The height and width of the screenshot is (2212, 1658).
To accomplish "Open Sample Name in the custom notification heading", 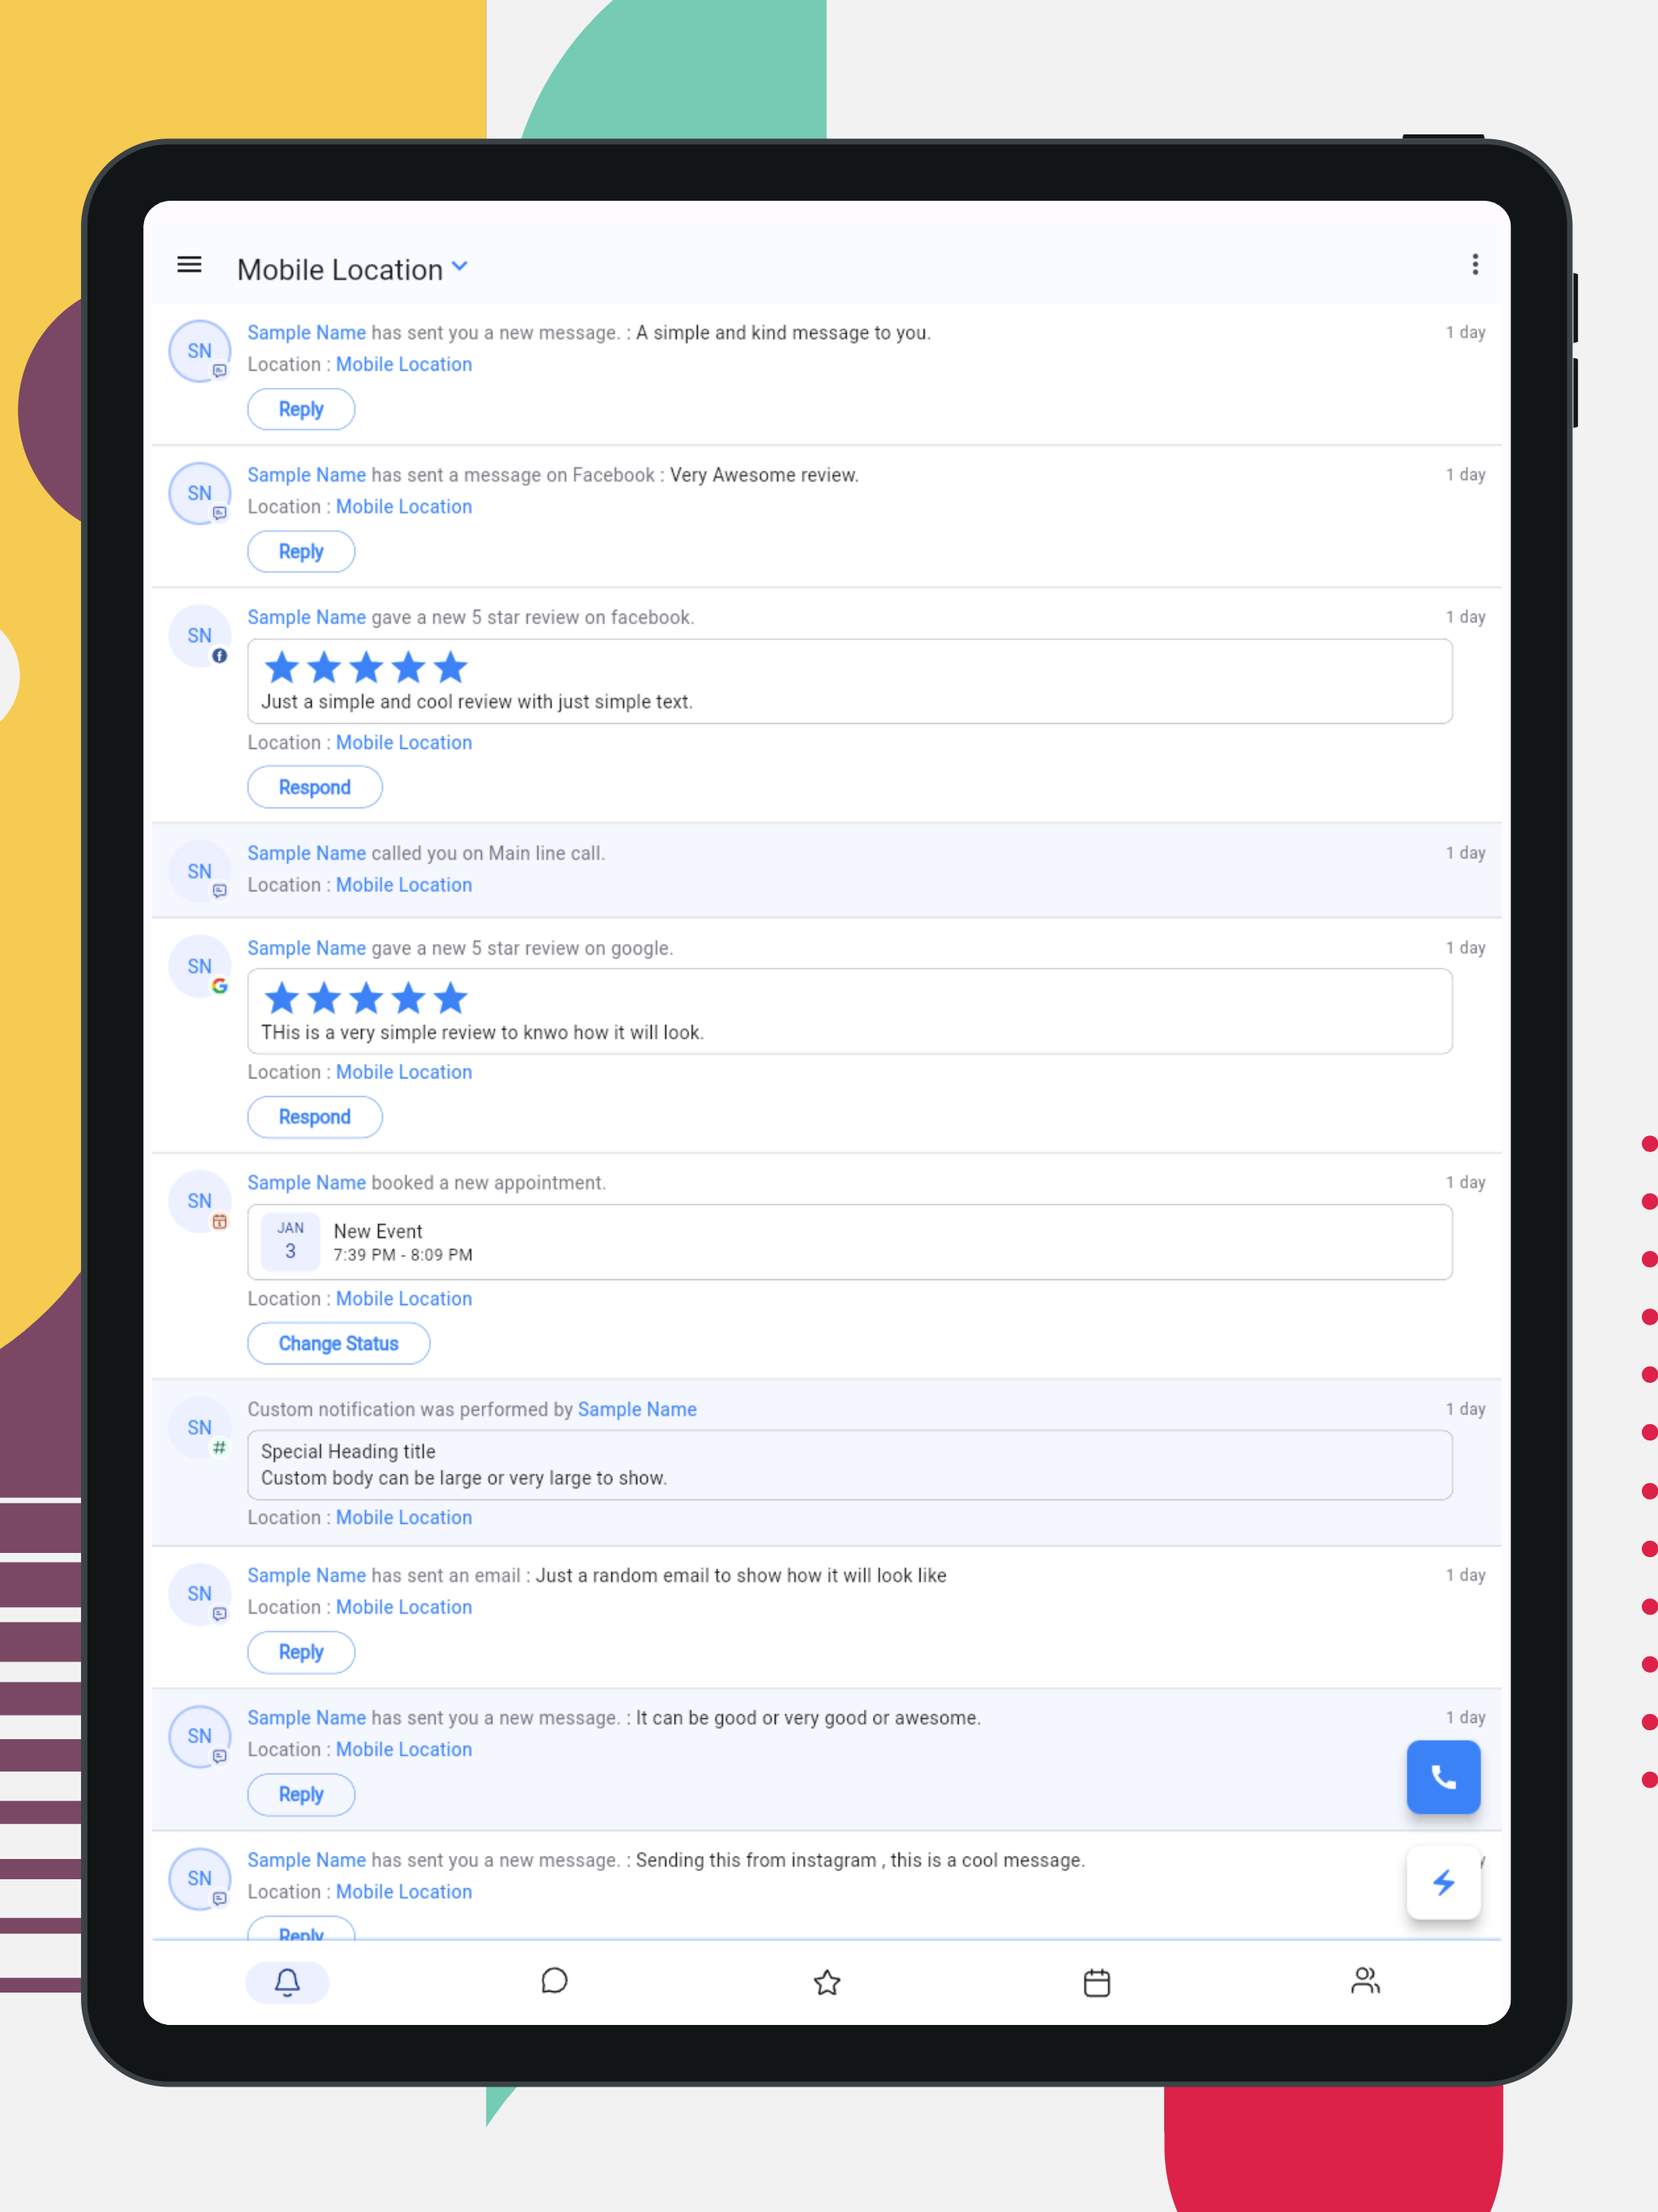I will 637,1409.
